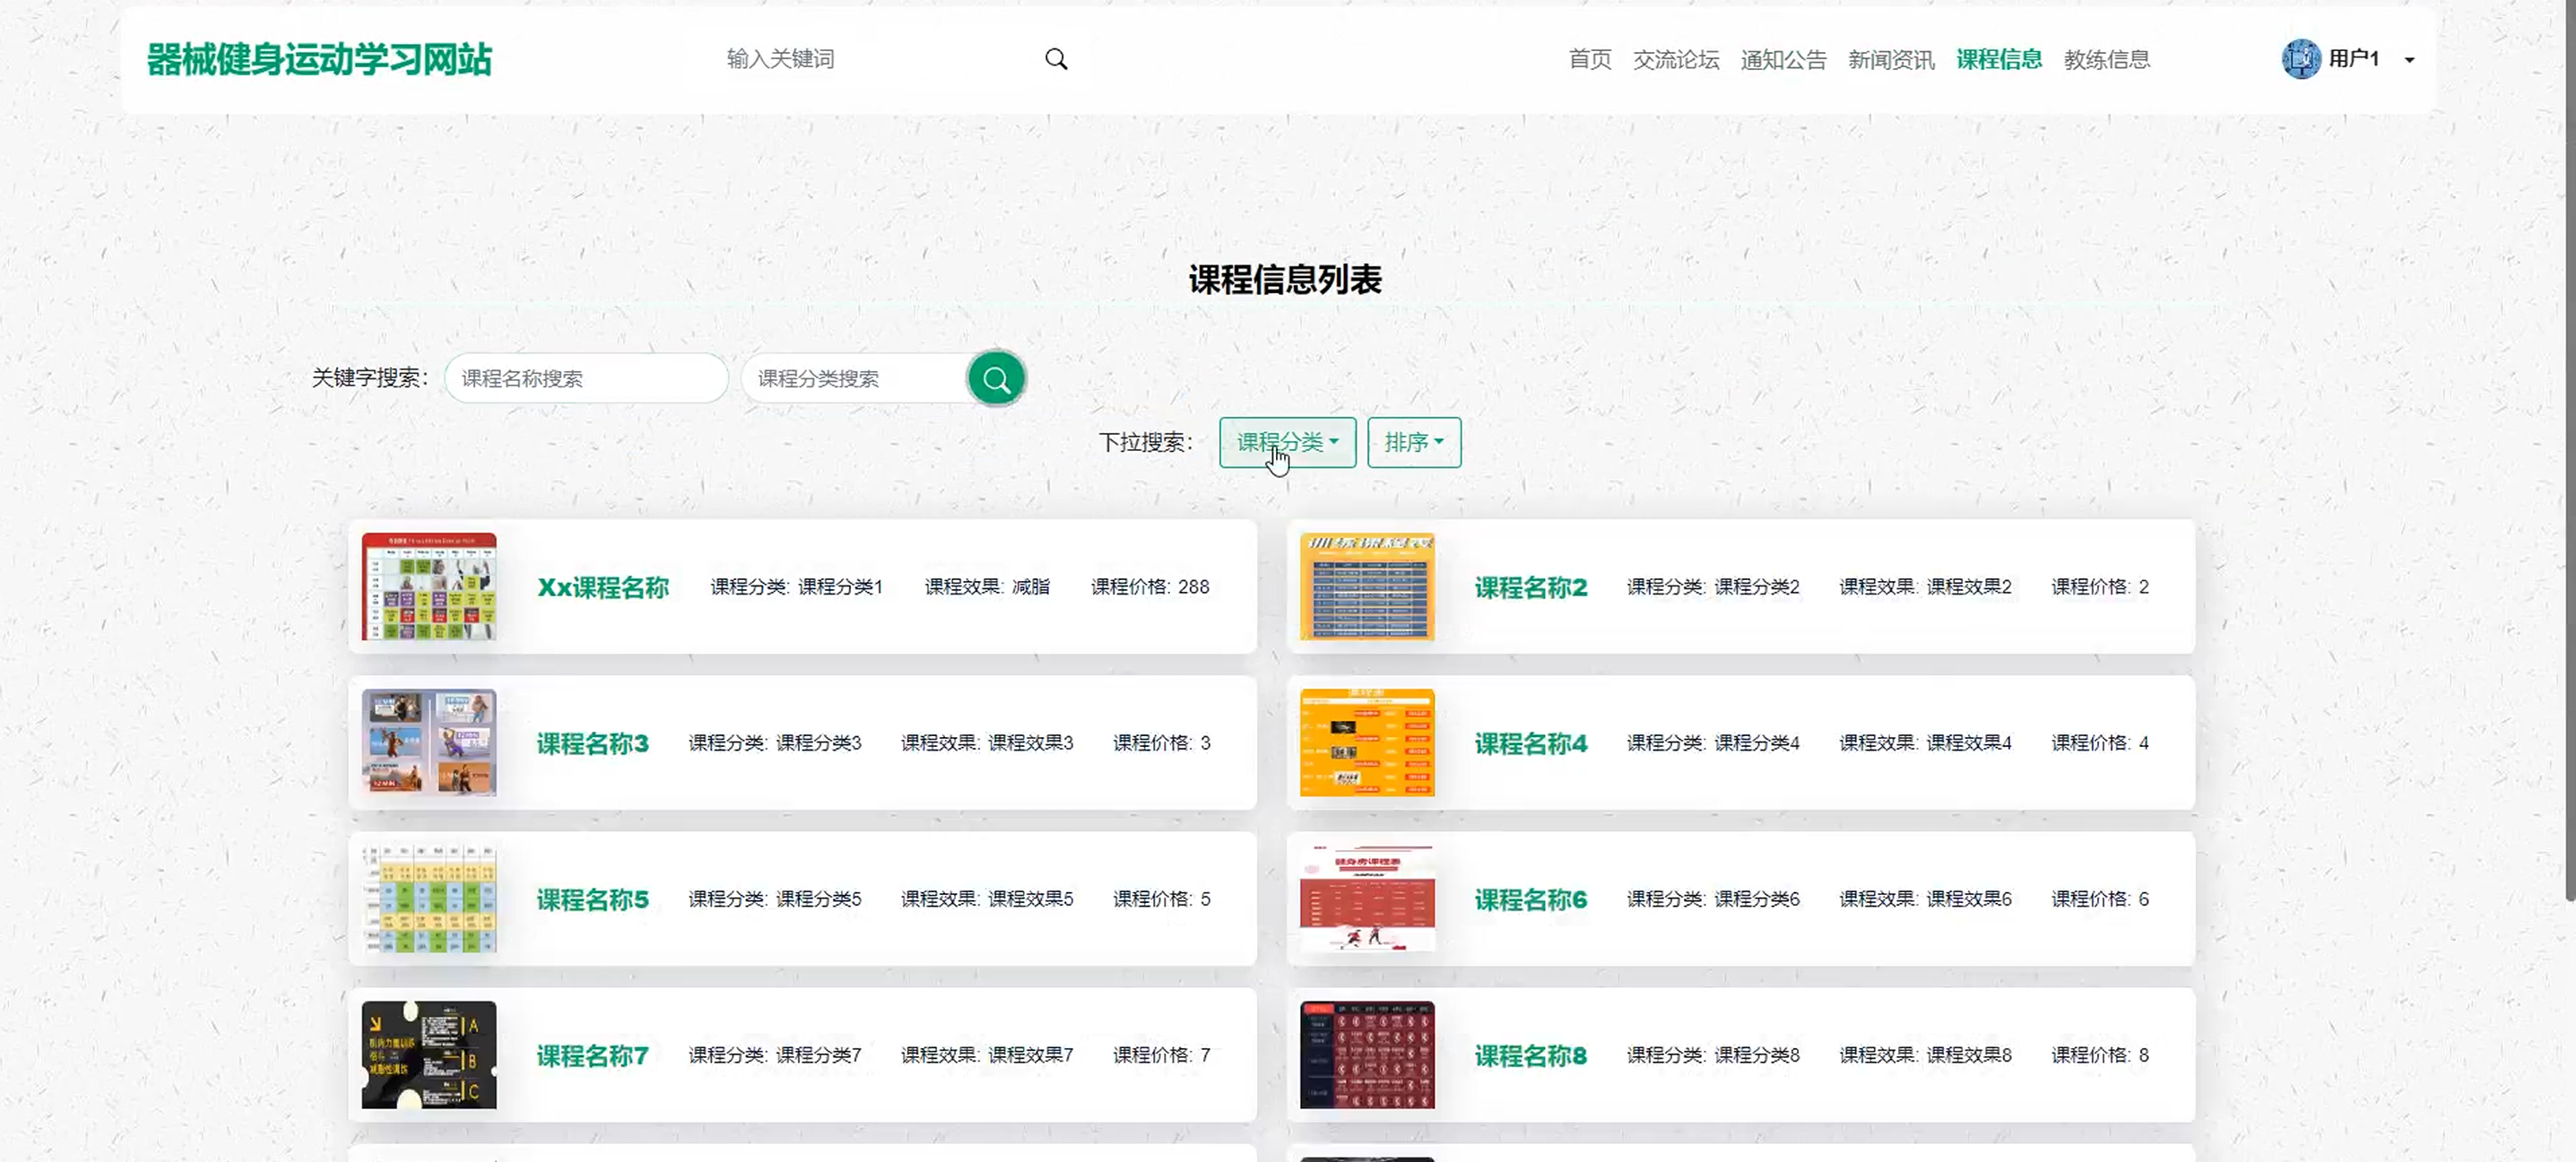Screen dimensions: 2576x1162
Task: Click the 课程名称6 red thumbnail
Action: point(1366,898)
